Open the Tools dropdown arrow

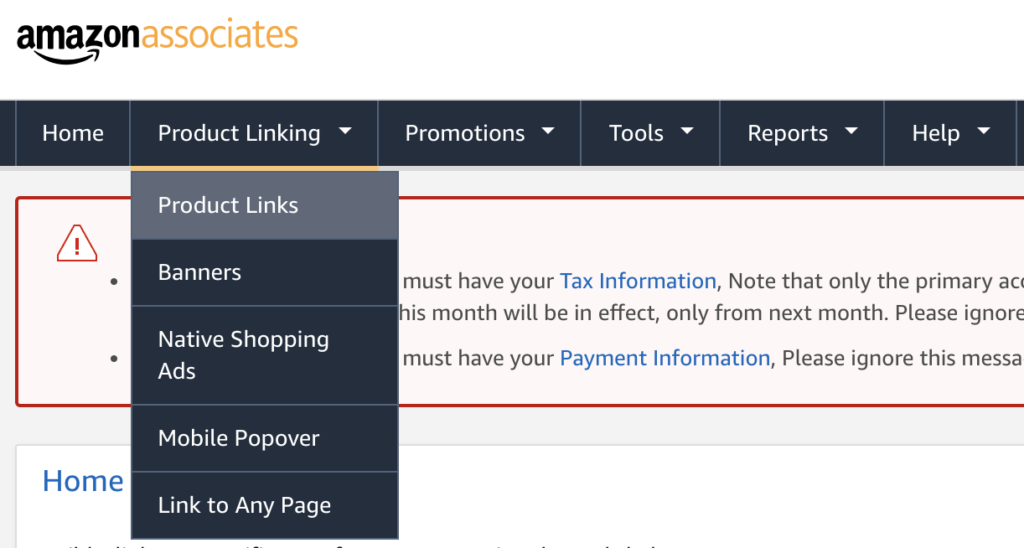687,132
